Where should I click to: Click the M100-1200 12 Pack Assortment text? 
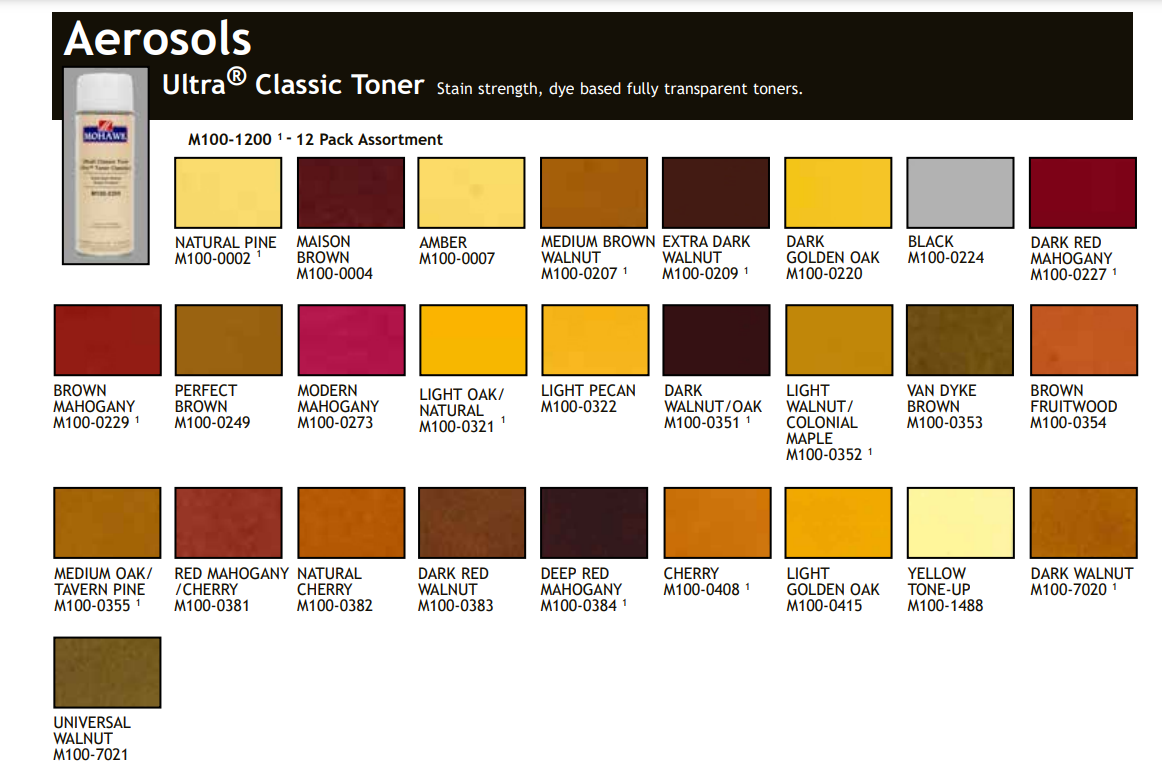pyautogui.click(x=315, y=140)
